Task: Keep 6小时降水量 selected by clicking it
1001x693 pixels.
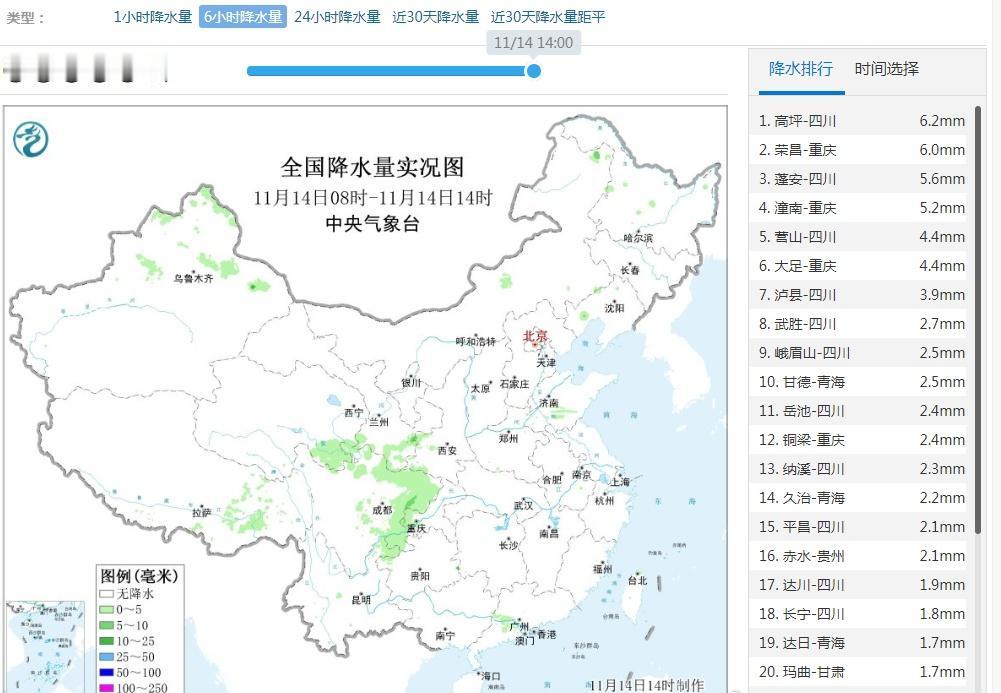Action: 241,17
